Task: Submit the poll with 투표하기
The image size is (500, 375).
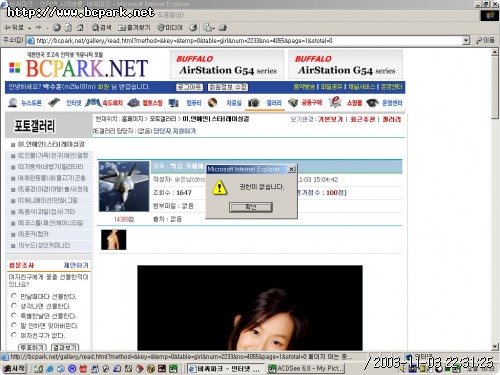Action: (32, 347)
